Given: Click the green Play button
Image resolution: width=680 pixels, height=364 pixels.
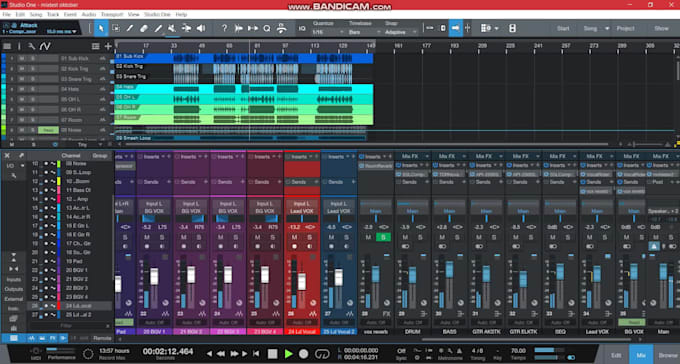Looking at the screenshot, I should tap(288, 354).
